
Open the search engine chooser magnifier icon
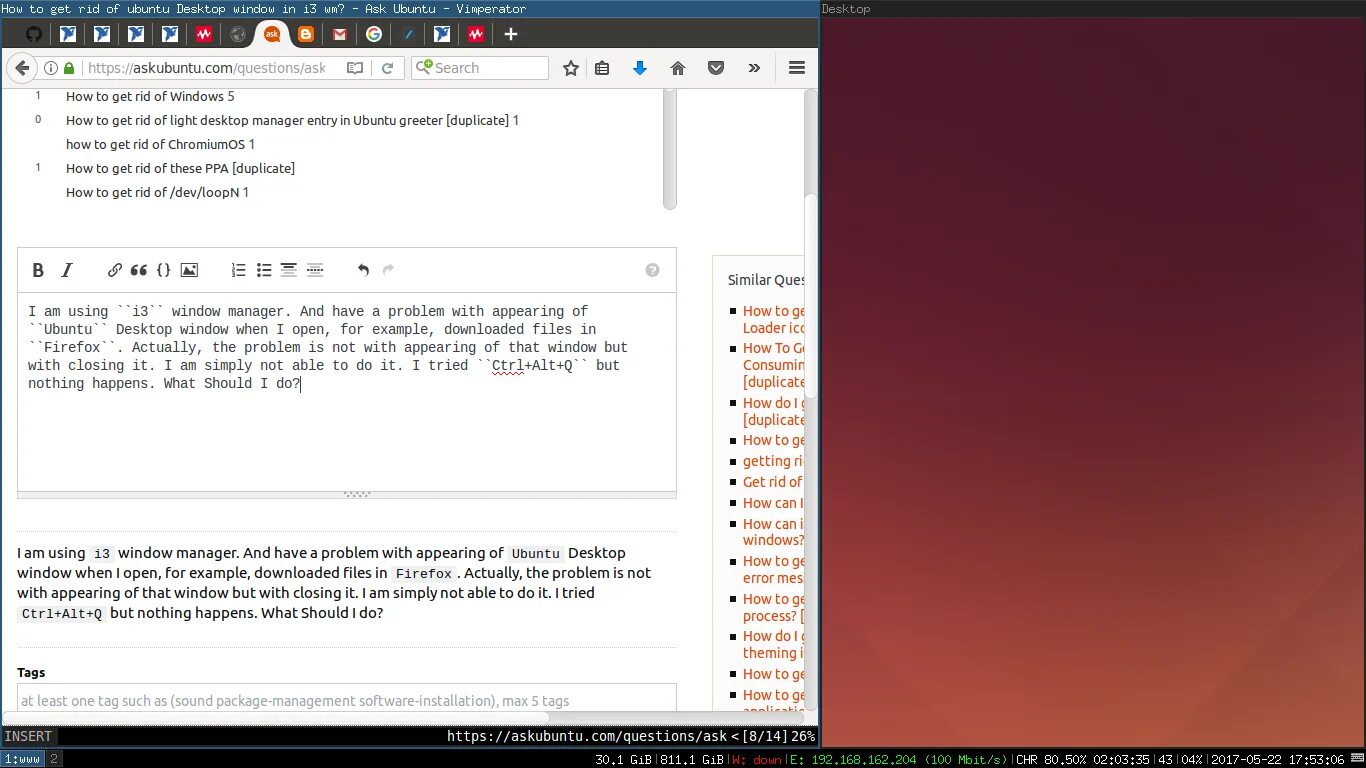coord(424,67)
